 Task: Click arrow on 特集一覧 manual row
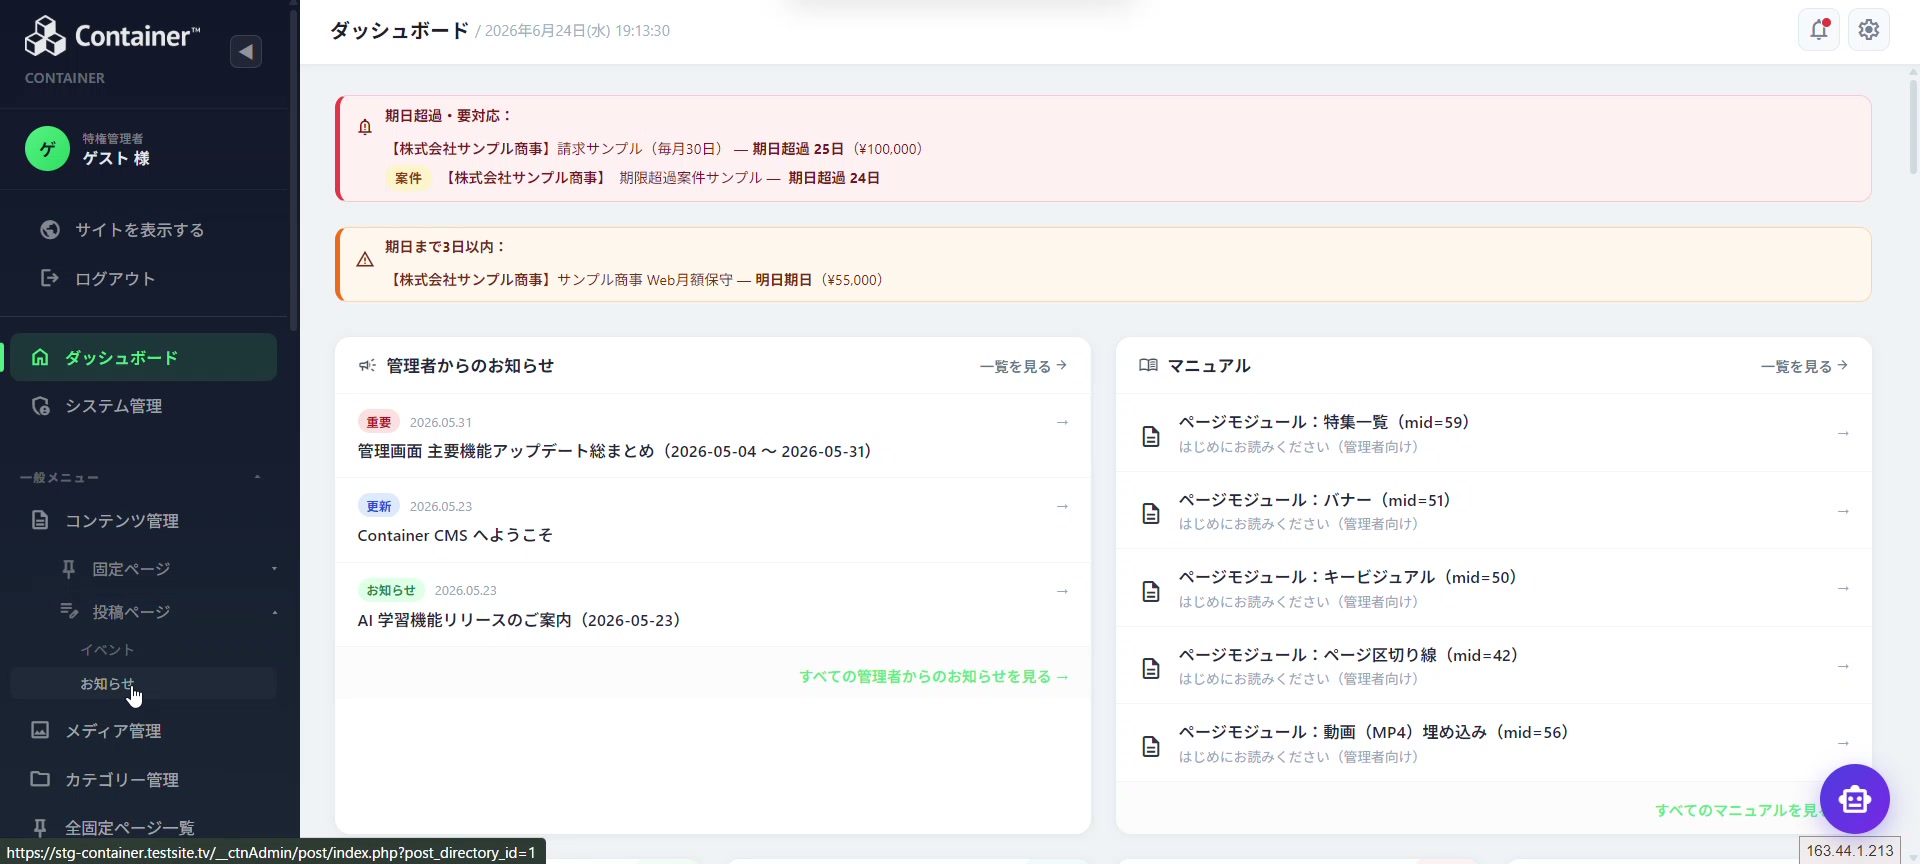[x=1843, y=434]
